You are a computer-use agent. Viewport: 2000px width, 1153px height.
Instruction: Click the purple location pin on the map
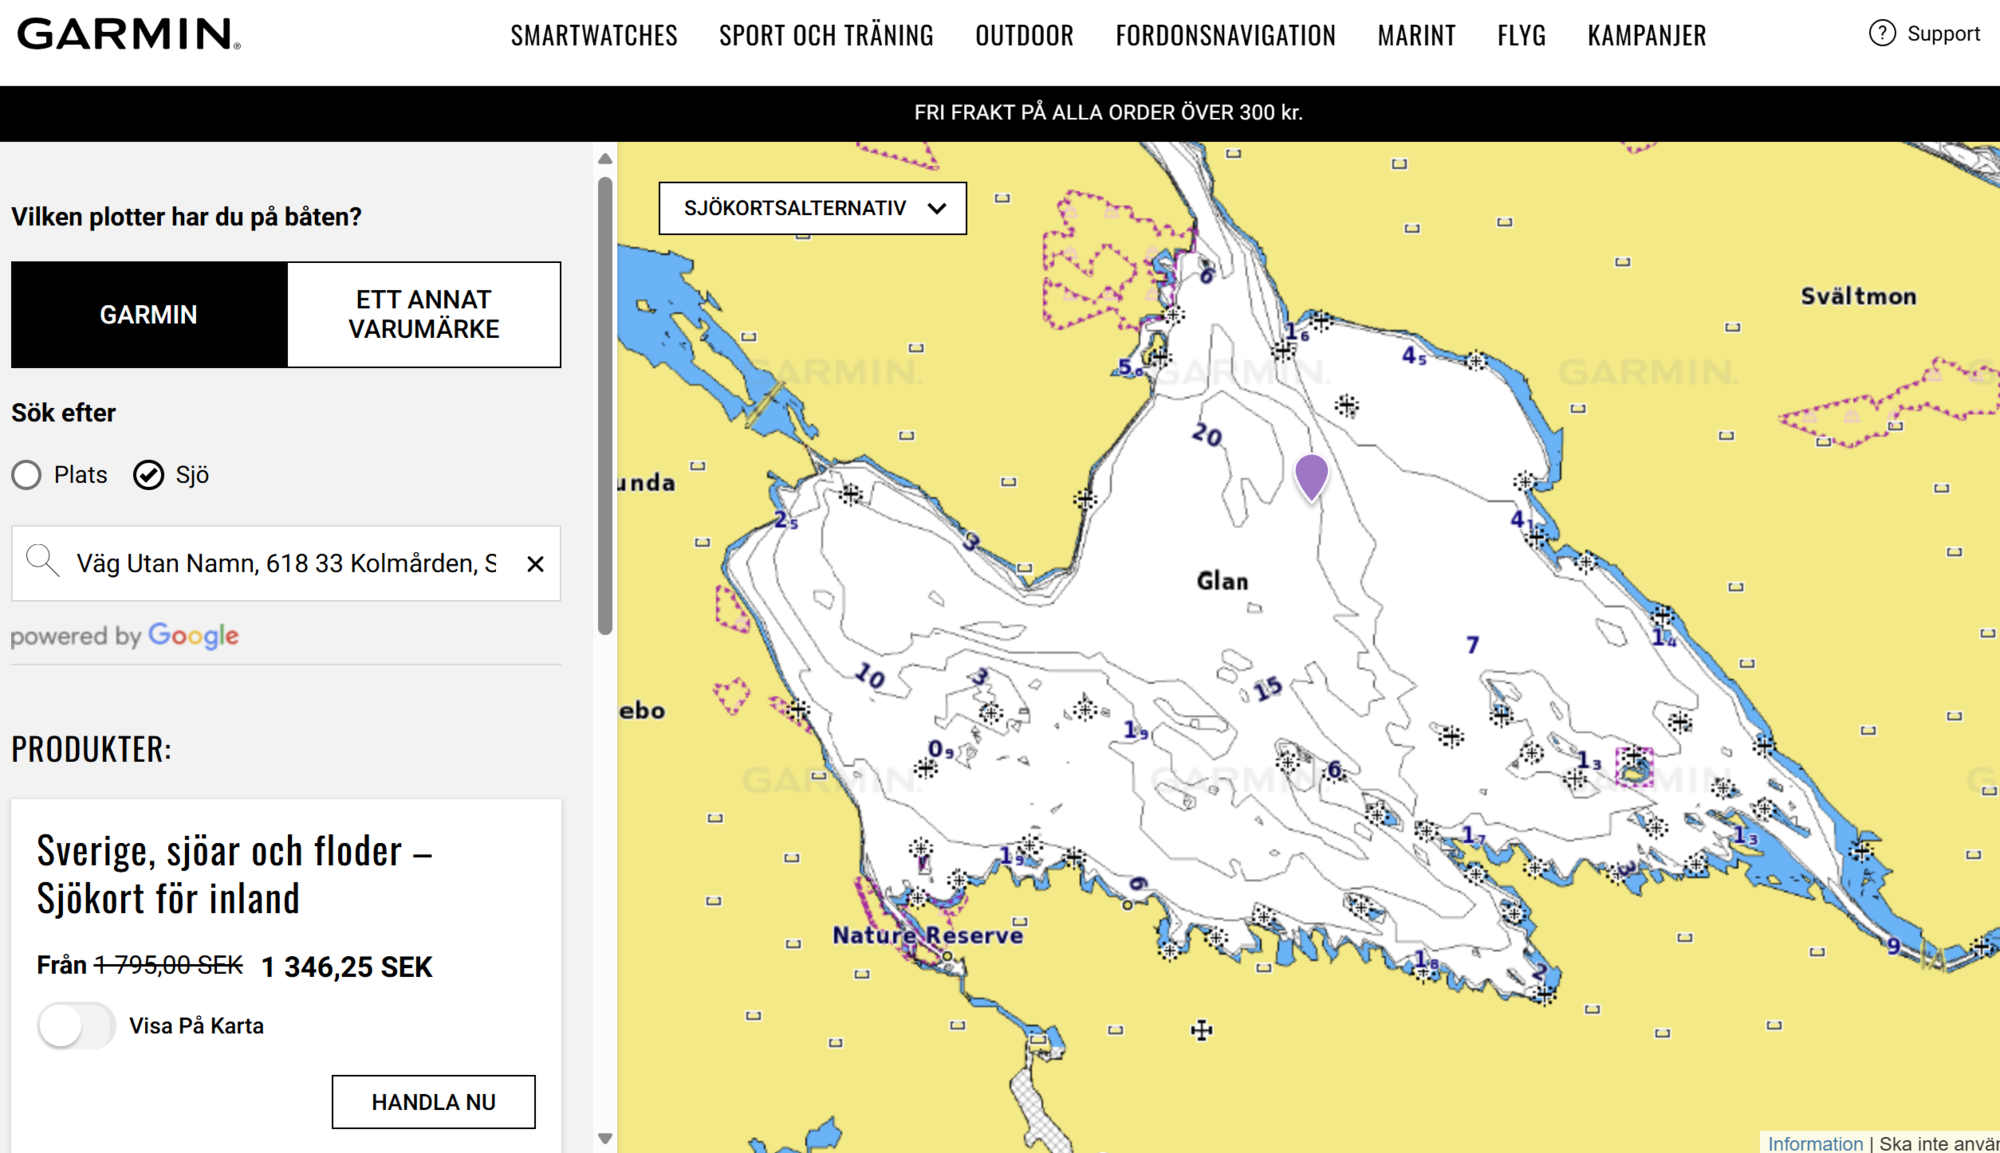coord(1311,476)
